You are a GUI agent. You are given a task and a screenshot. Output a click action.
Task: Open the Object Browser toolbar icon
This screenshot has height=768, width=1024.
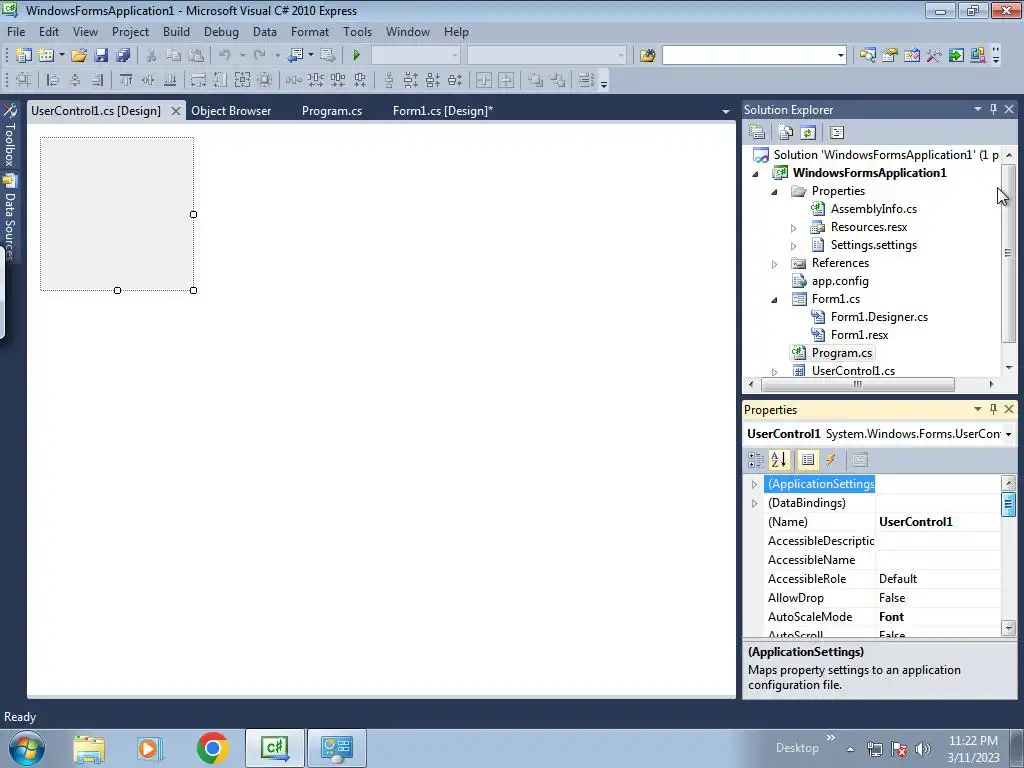912,56
